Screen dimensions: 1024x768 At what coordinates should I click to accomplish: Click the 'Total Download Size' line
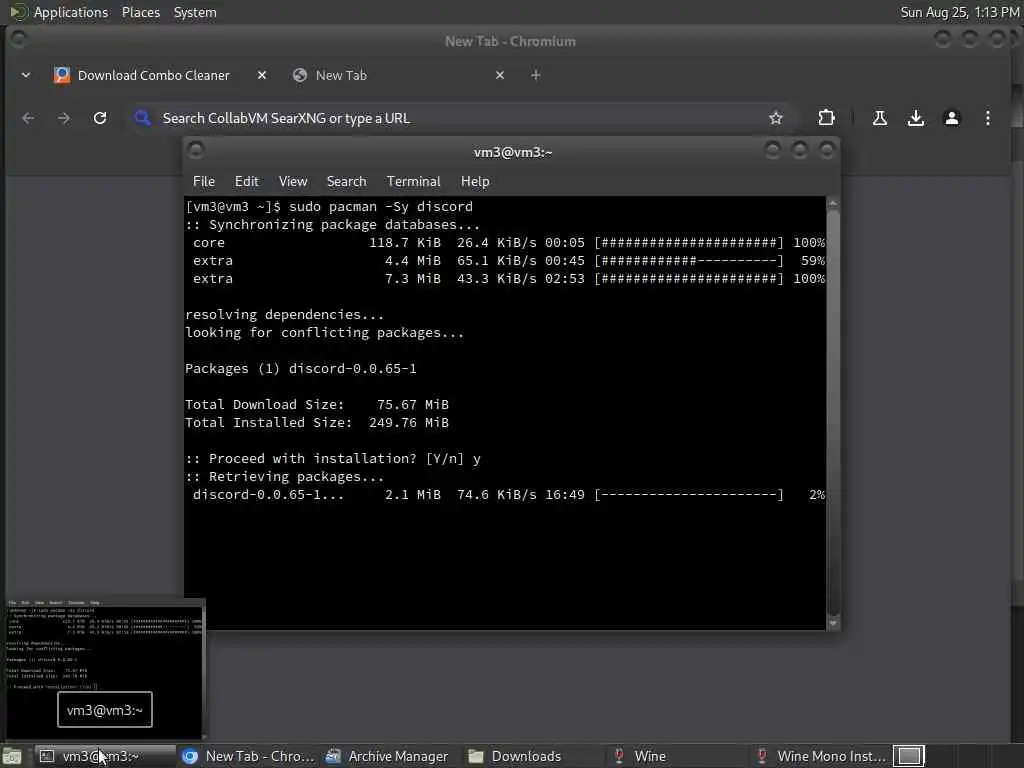pos(317,404)
